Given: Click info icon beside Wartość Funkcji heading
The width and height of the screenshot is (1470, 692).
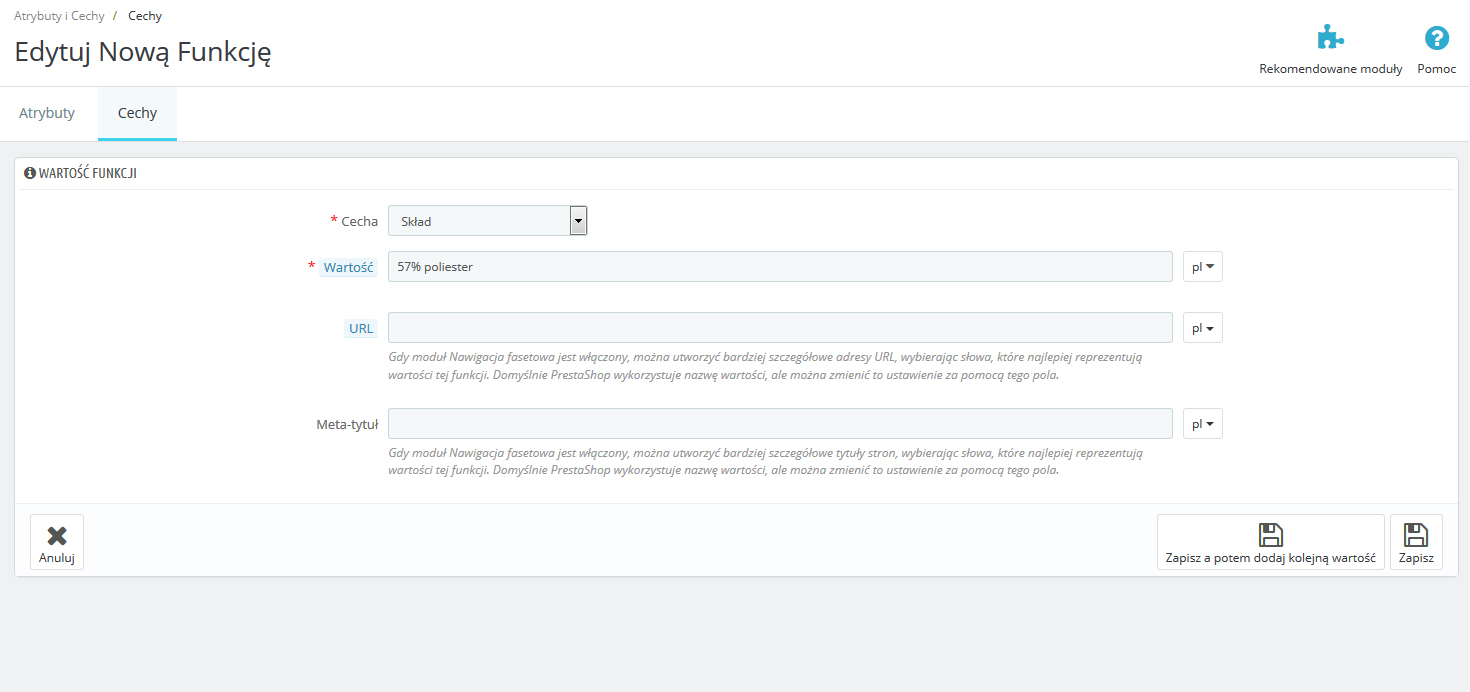Looking at the screenshot, I should 29,173.
